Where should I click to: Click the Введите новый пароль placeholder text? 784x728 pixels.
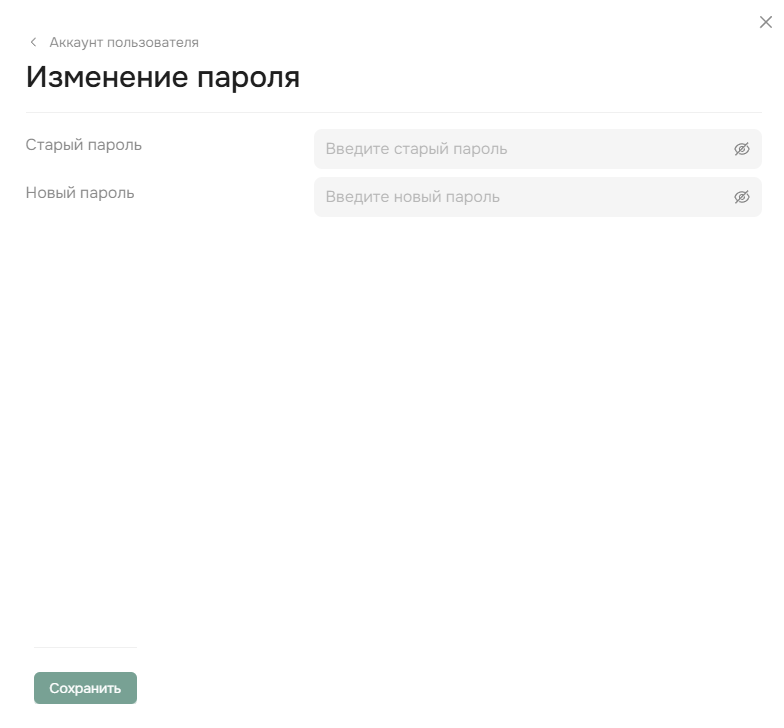412,197
